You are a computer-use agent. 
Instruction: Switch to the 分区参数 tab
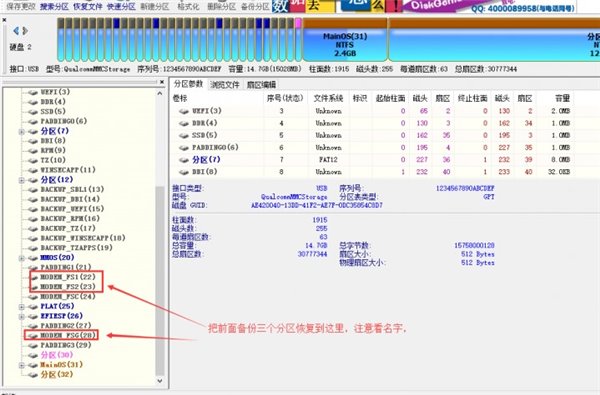[188, 84]
